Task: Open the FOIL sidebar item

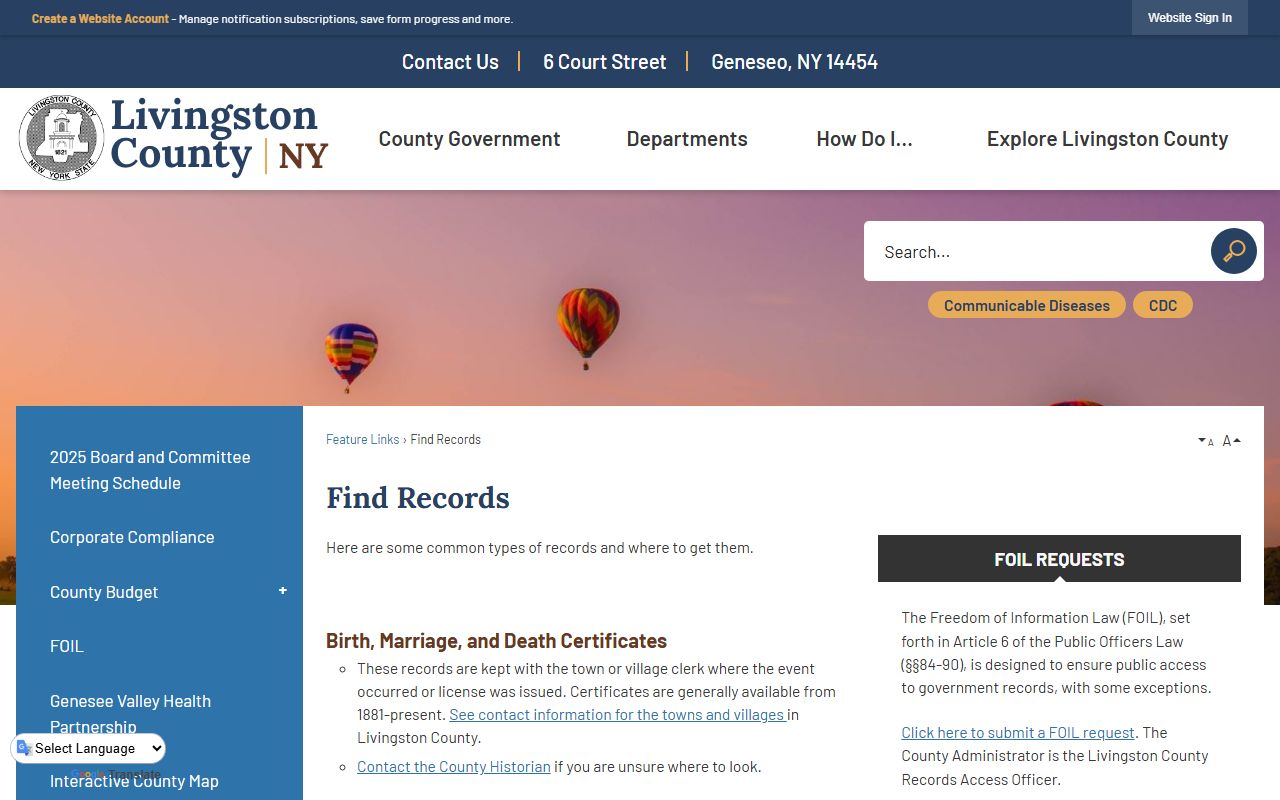Action: pyautogui.click(x=67, y=646)
